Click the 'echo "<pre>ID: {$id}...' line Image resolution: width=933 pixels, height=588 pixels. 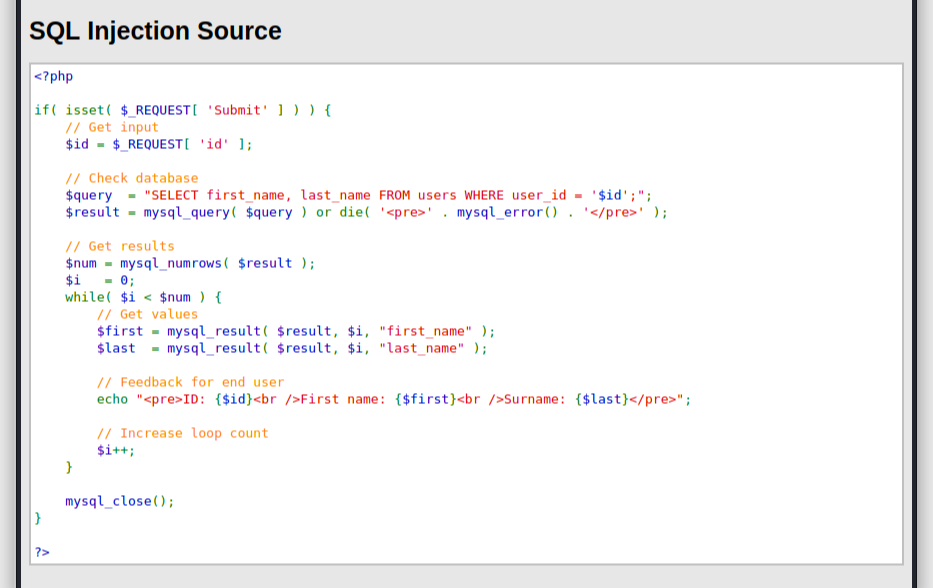tap(394, 399)
